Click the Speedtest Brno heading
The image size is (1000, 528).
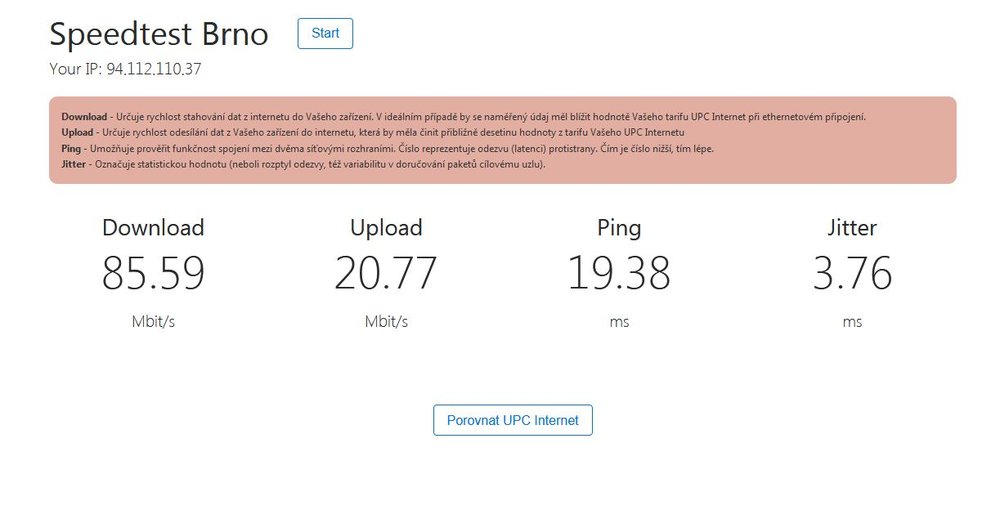[x=159, y=34]
